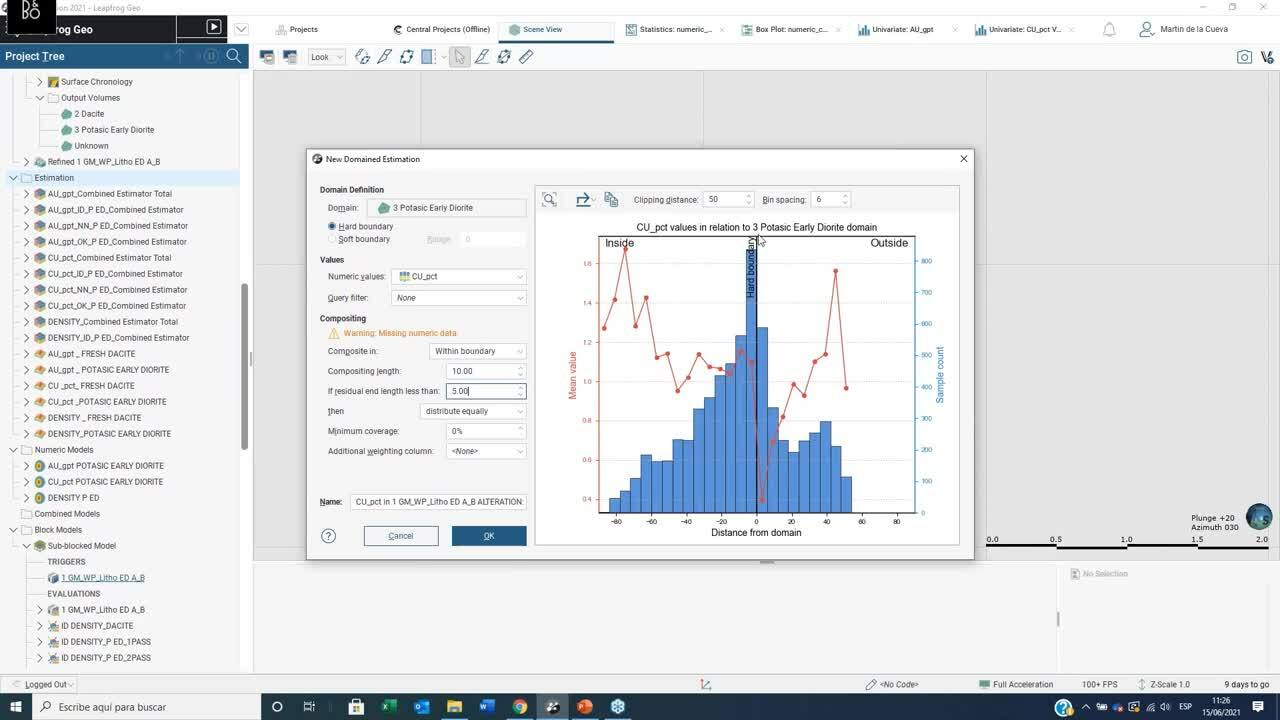Click the help question-mark icon in dialog

tap(328, 536)
